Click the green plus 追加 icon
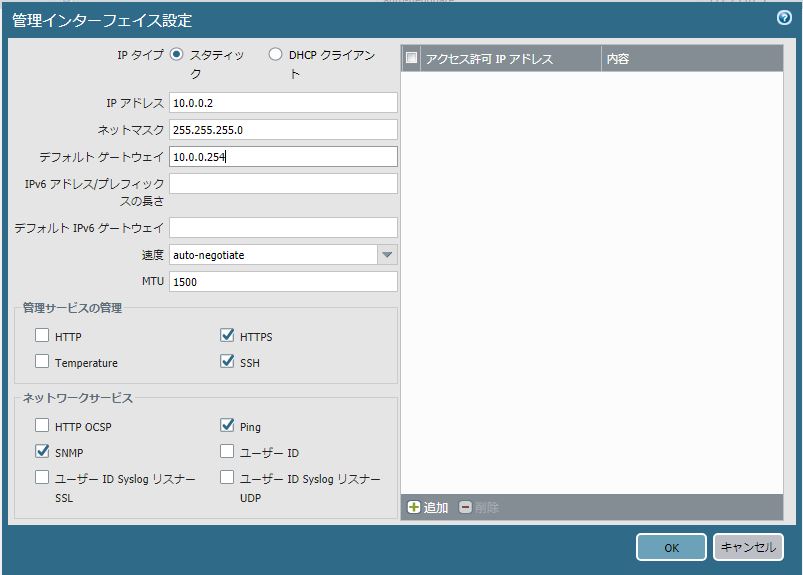The image size is (803, 575). (x=414, y=508)
